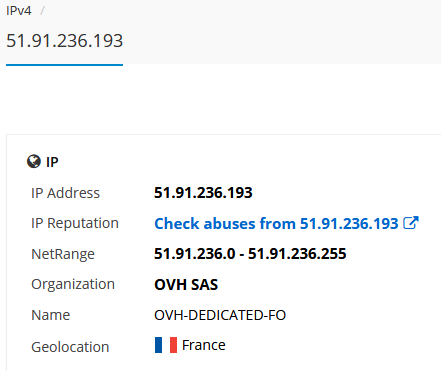Click the France flag icon
The height and width of the screenshot is (371, 441).
(166, 345)
